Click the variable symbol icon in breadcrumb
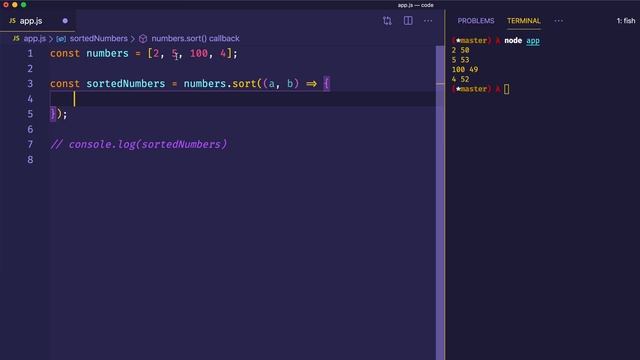The height and width of the screenshot is (360, 640). tap(61, 39)
